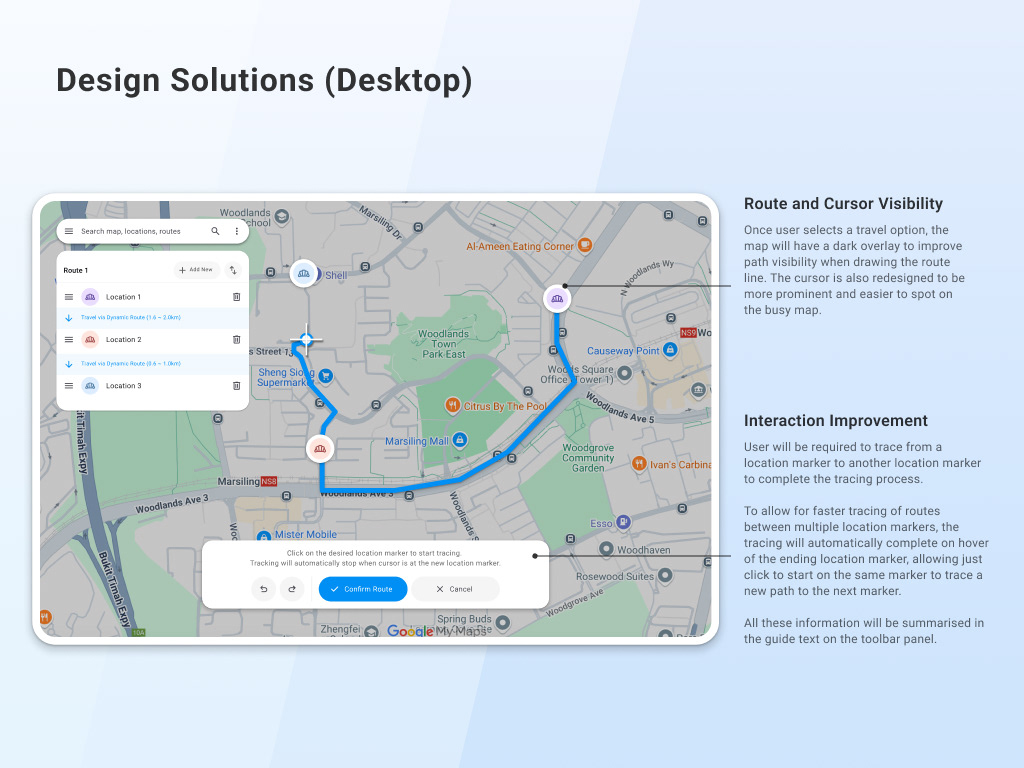Click the redo arrow button

(x=292, y=589)
